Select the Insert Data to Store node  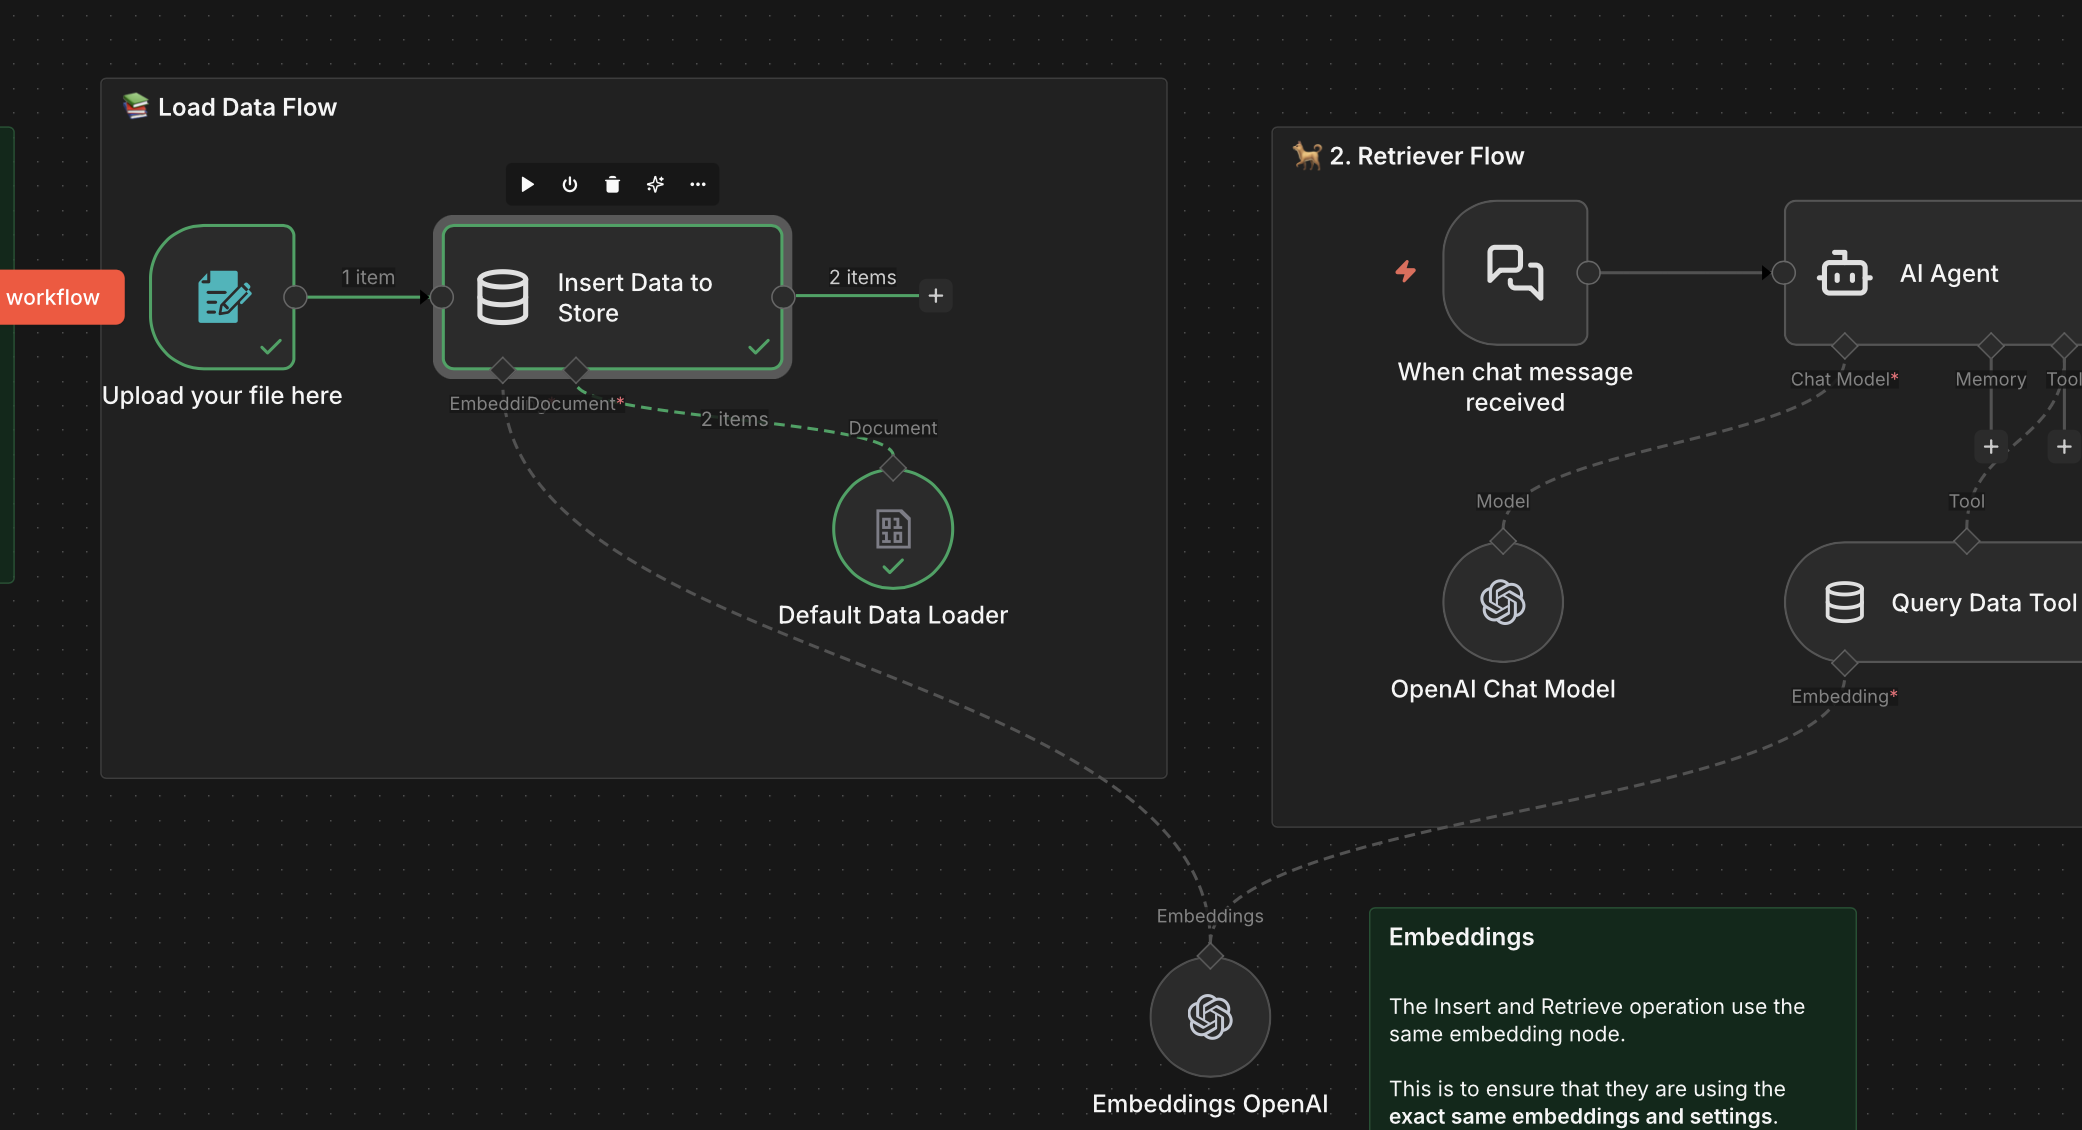(612, 297)
